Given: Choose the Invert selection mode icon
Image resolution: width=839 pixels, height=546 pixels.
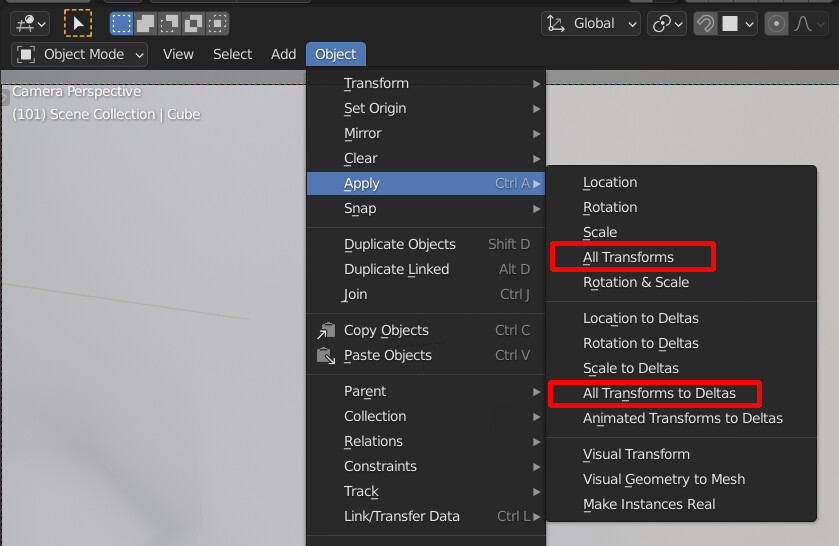Looking at the screenshot, I should point(194,24).
